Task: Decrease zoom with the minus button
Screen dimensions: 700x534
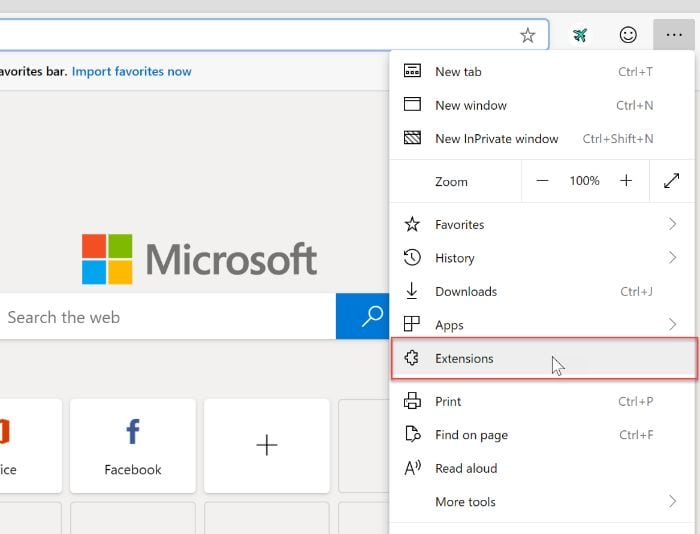Action: pos(542,181)
